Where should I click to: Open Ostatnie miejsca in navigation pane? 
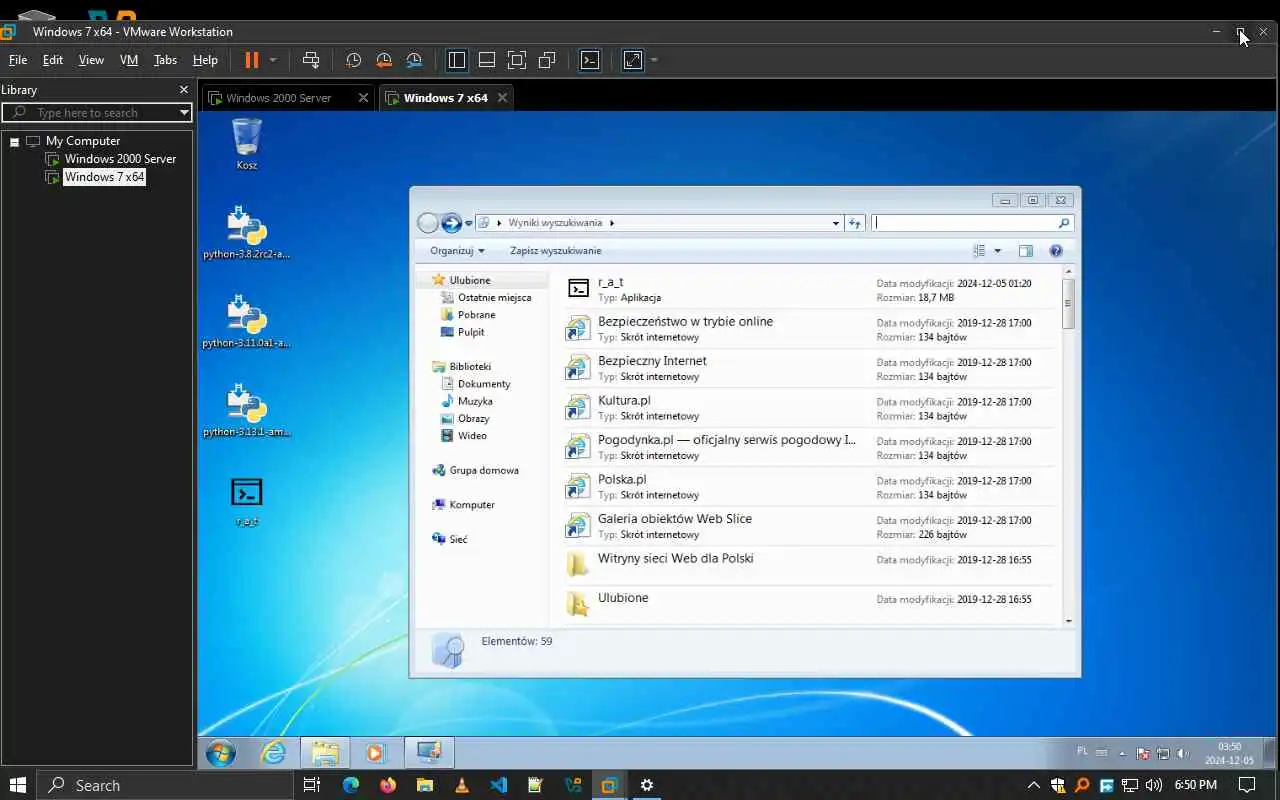coord(494,298)
